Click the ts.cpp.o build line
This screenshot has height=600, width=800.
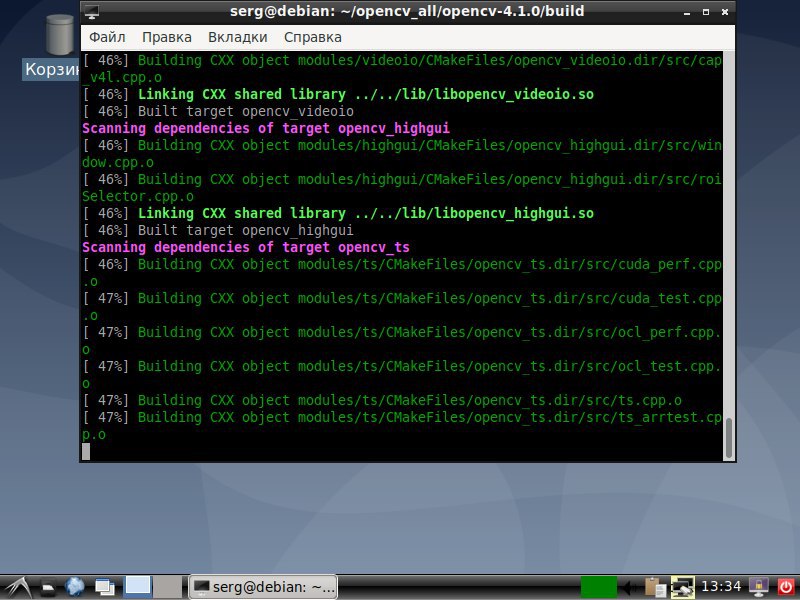pyautogui.click(x=382, y=401)
